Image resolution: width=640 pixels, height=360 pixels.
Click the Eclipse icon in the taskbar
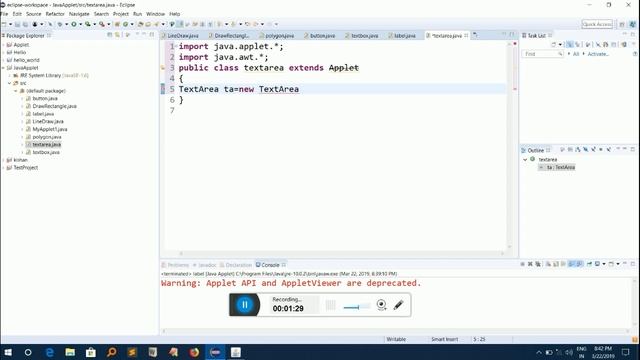tap(215, 352)
